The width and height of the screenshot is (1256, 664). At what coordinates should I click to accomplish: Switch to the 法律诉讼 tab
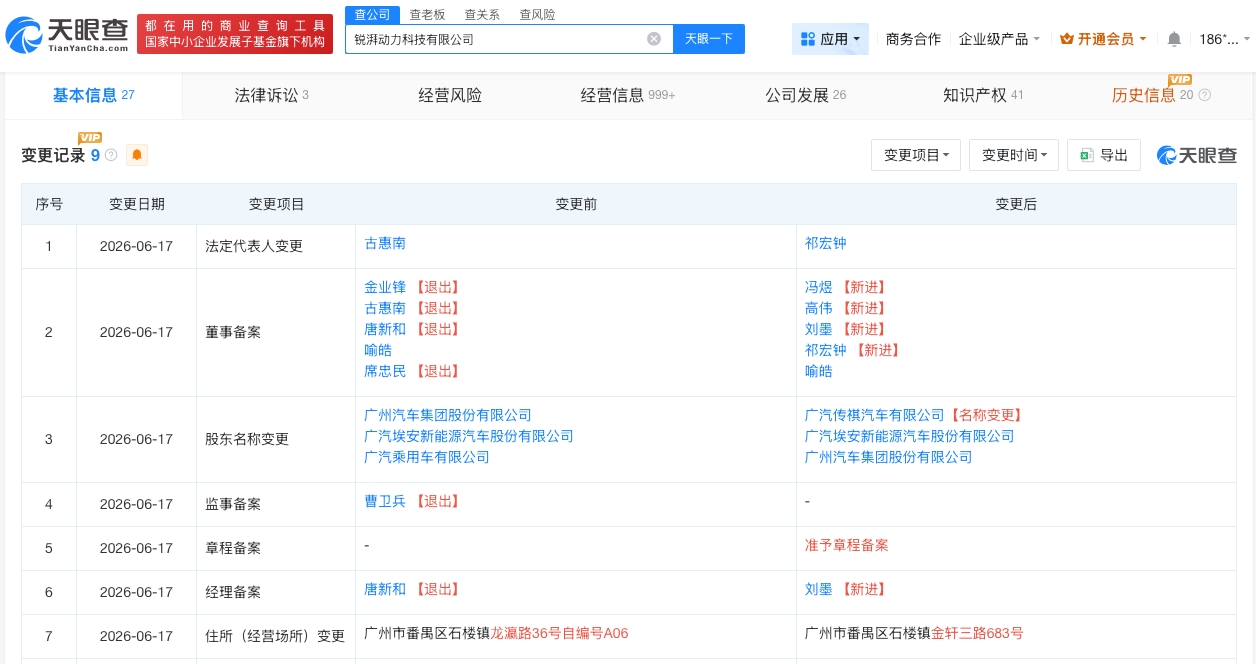(x=271, y=95)
